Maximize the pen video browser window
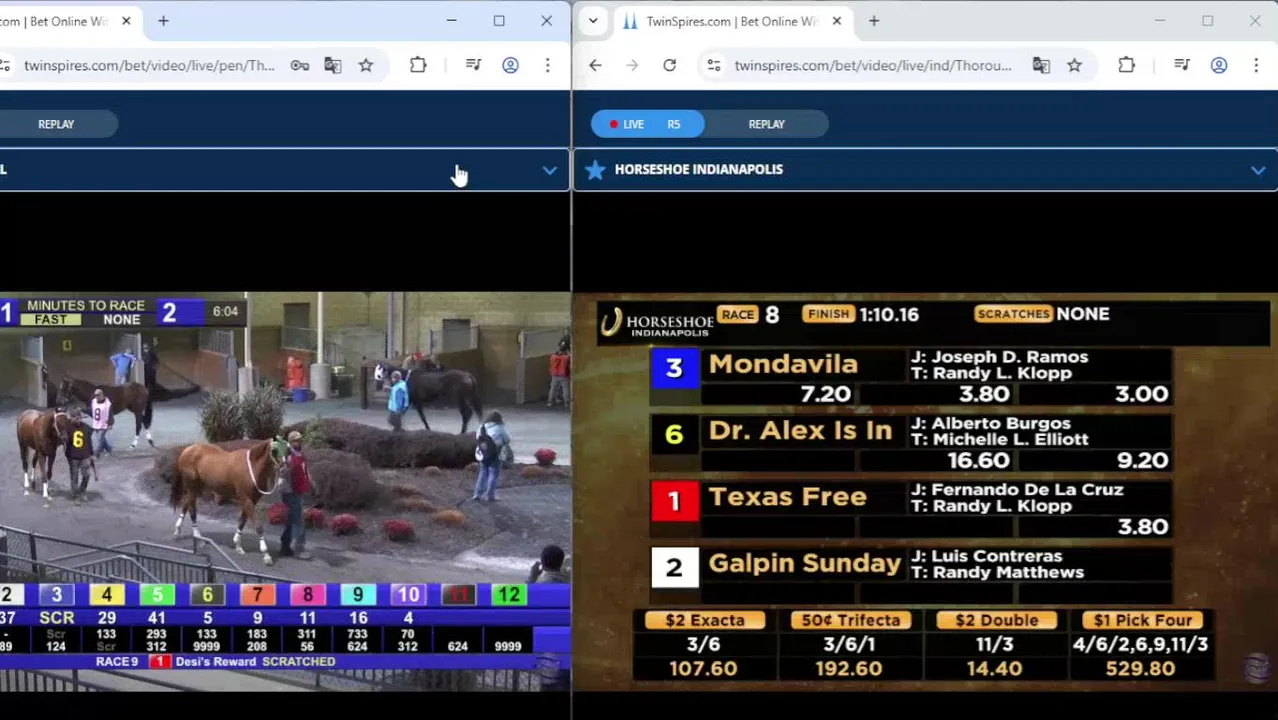 [499, 21]
